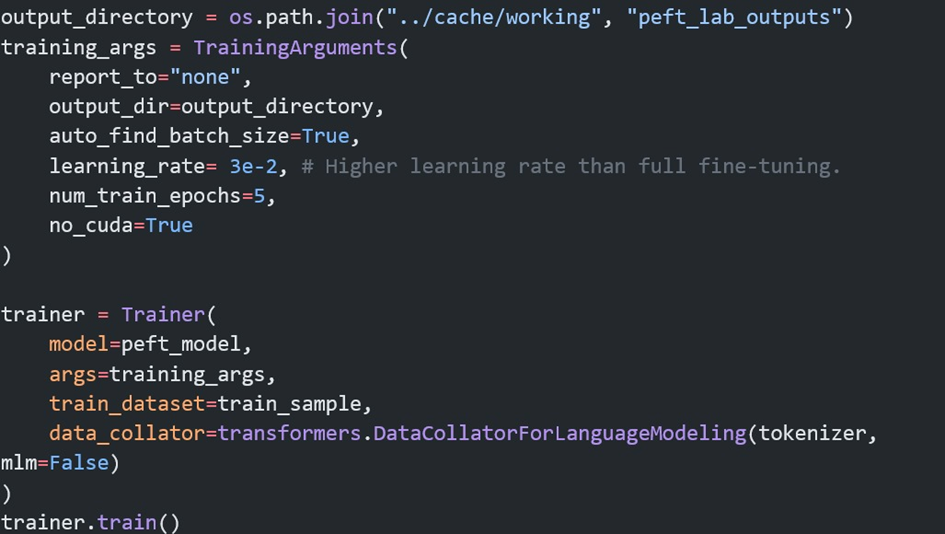Click the train_sample dataset value
Viewport: 945px width, 534px height.
tap(294, 404)
